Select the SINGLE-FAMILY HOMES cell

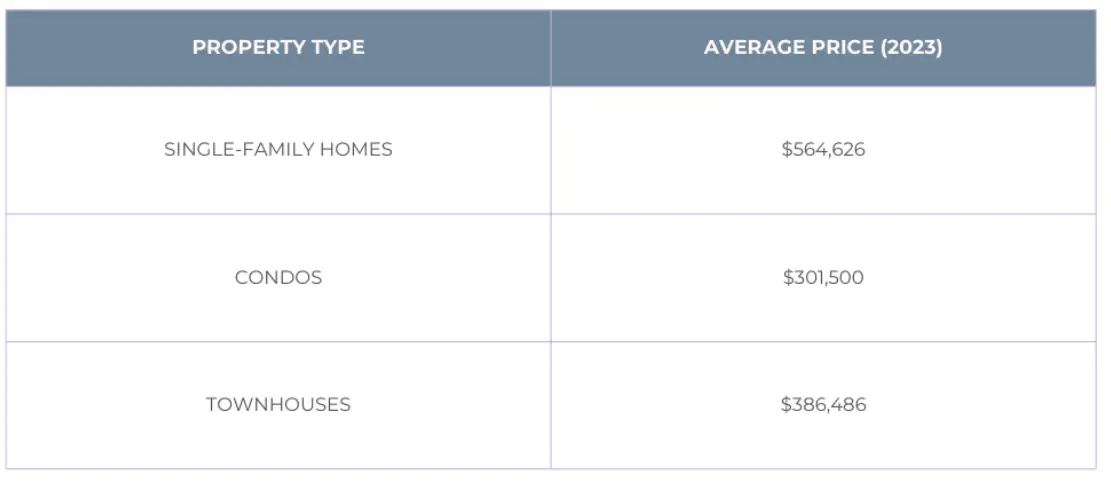(278, 150)
